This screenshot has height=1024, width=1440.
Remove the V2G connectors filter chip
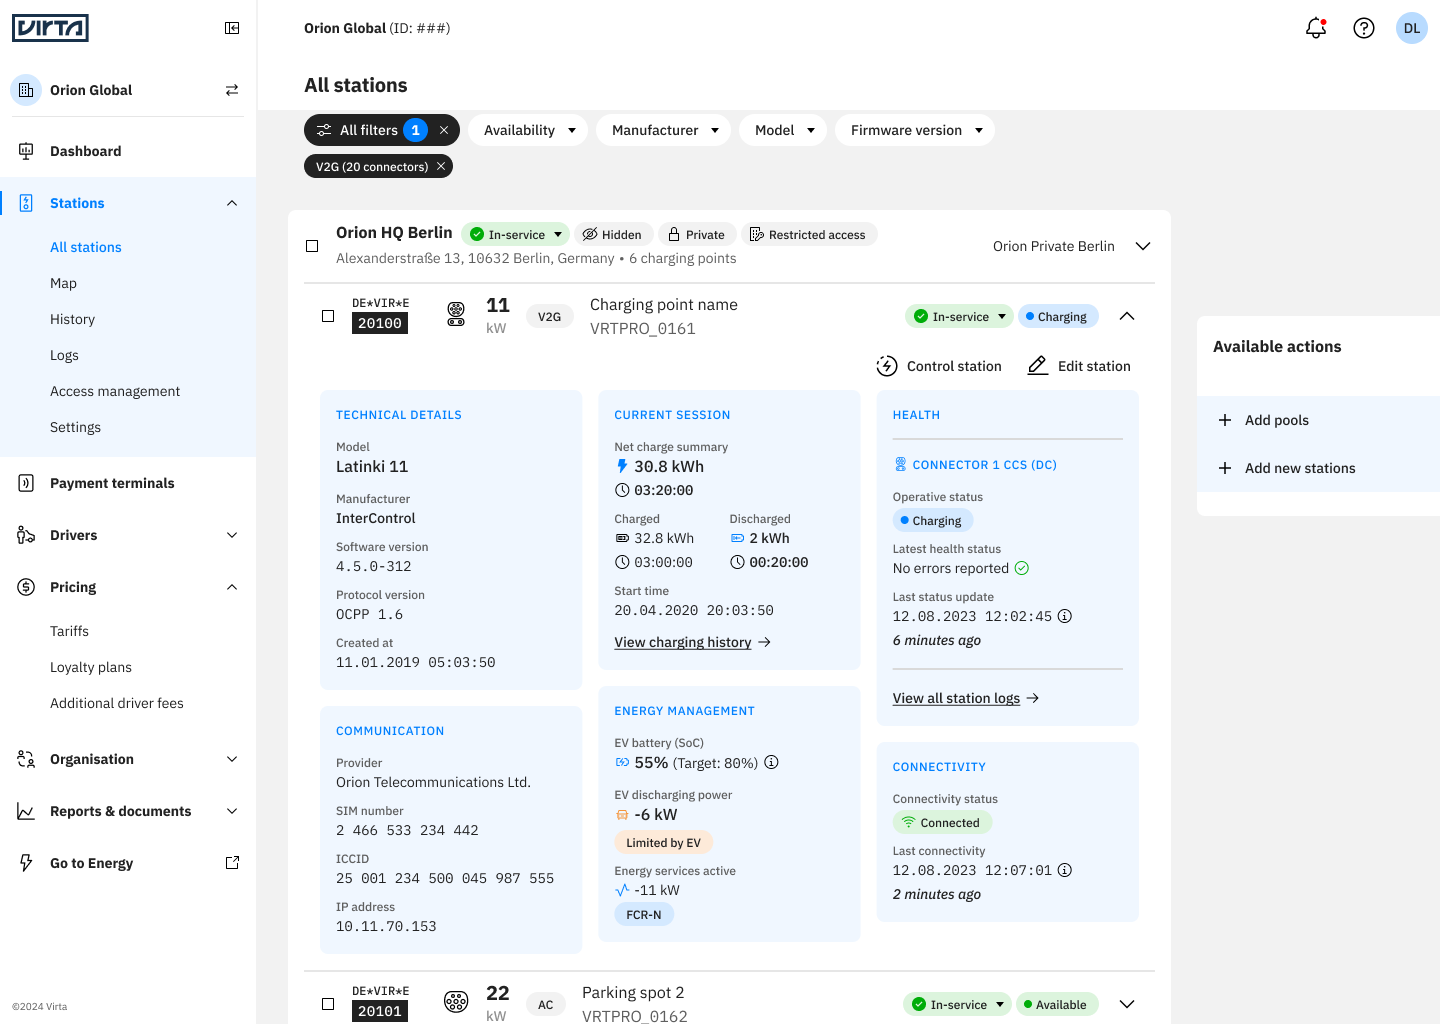pyautogui.click(x=441, y=166)
